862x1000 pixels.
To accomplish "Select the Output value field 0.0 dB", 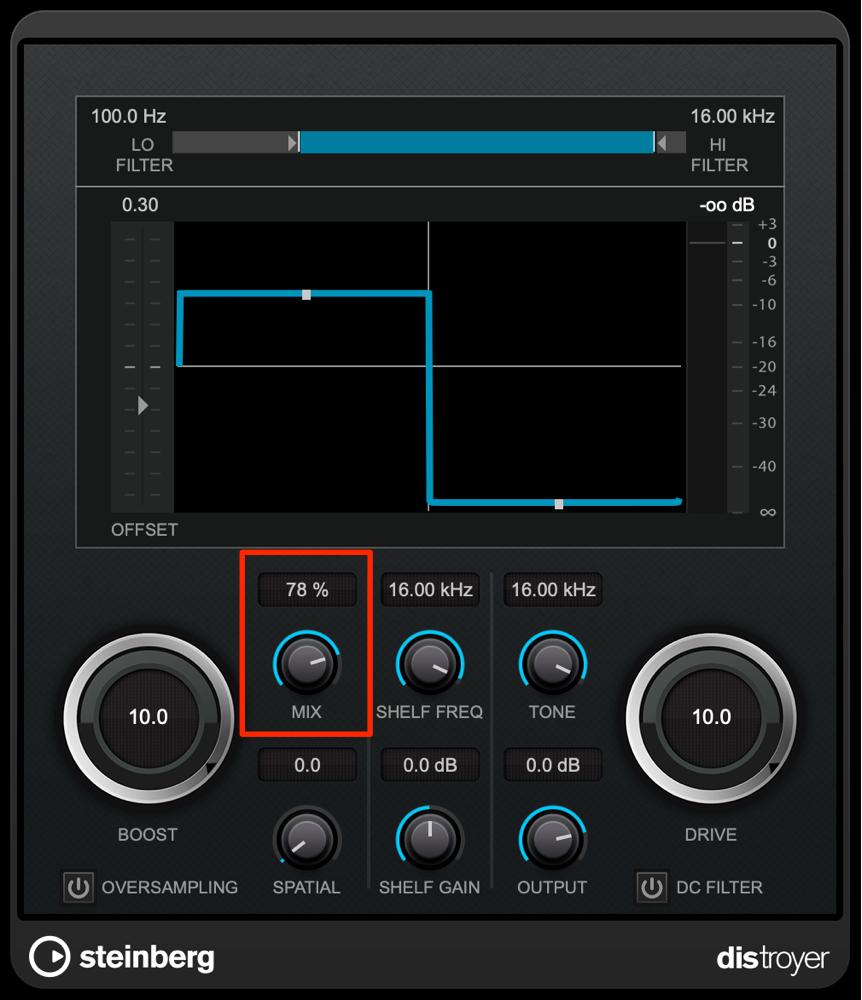I will coord(553,765).
